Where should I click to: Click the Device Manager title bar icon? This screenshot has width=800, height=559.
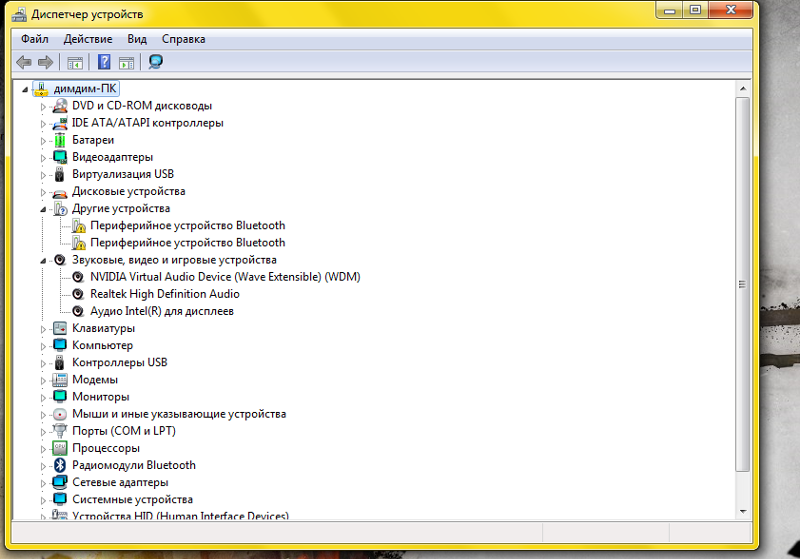[x=19, y=14]
